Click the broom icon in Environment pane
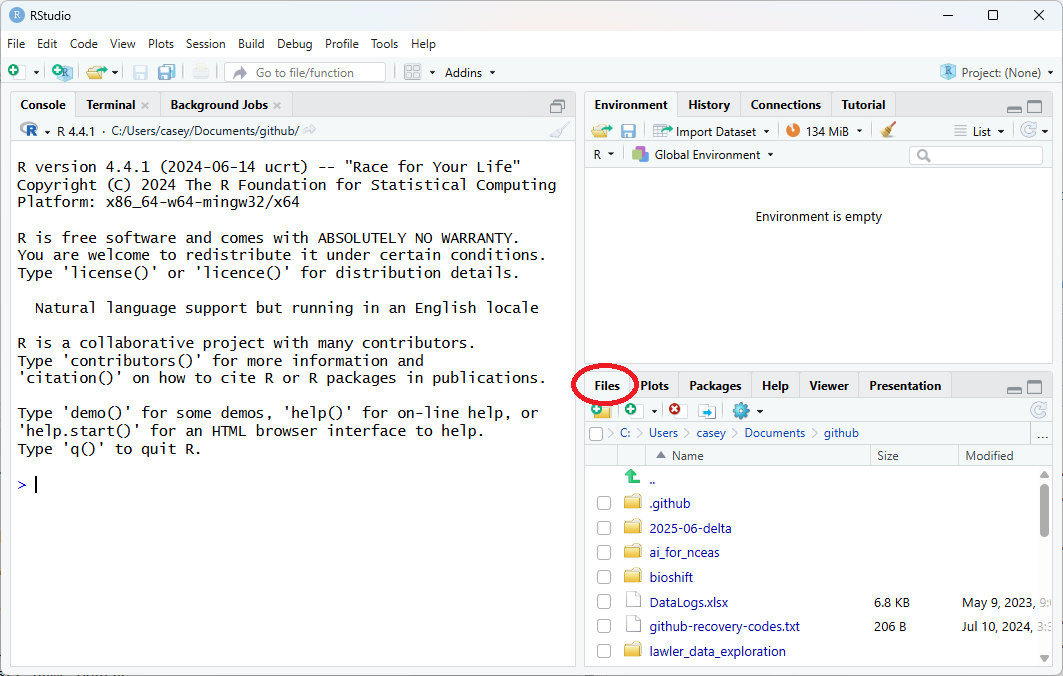 coord(888,131)
